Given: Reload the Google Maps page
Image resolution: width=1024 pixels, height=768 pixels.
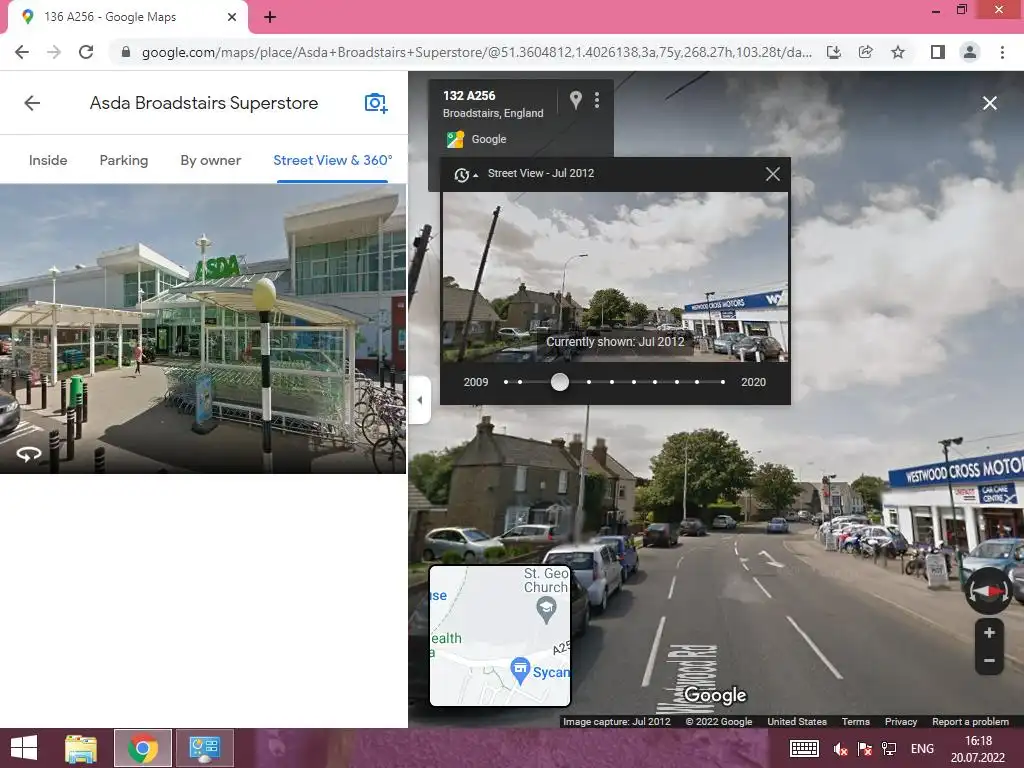Looking at the screenshot, I should pyautogui.click(x=86, y=52).
